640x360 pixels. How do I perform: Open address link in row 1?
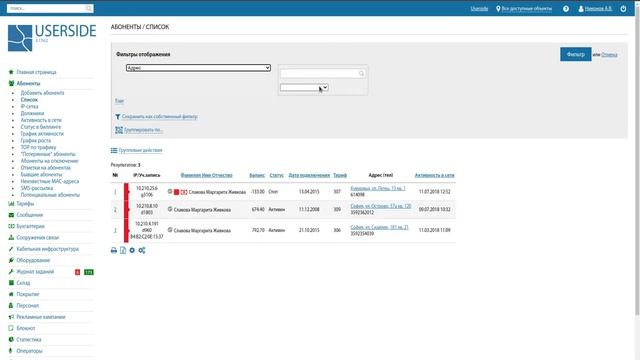point(378,188)
